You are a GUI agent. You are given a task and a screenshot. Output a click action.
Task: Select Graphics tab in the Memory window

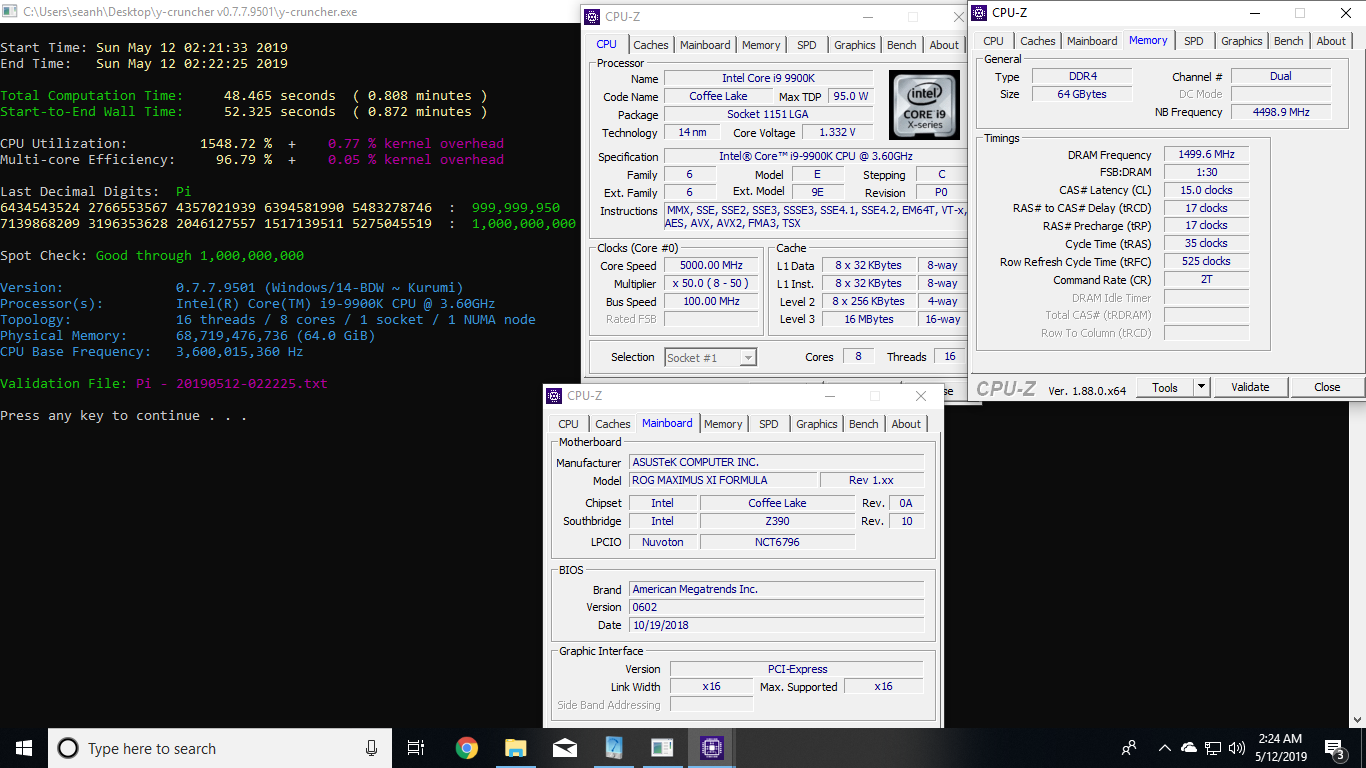[x=1242, y=41]
